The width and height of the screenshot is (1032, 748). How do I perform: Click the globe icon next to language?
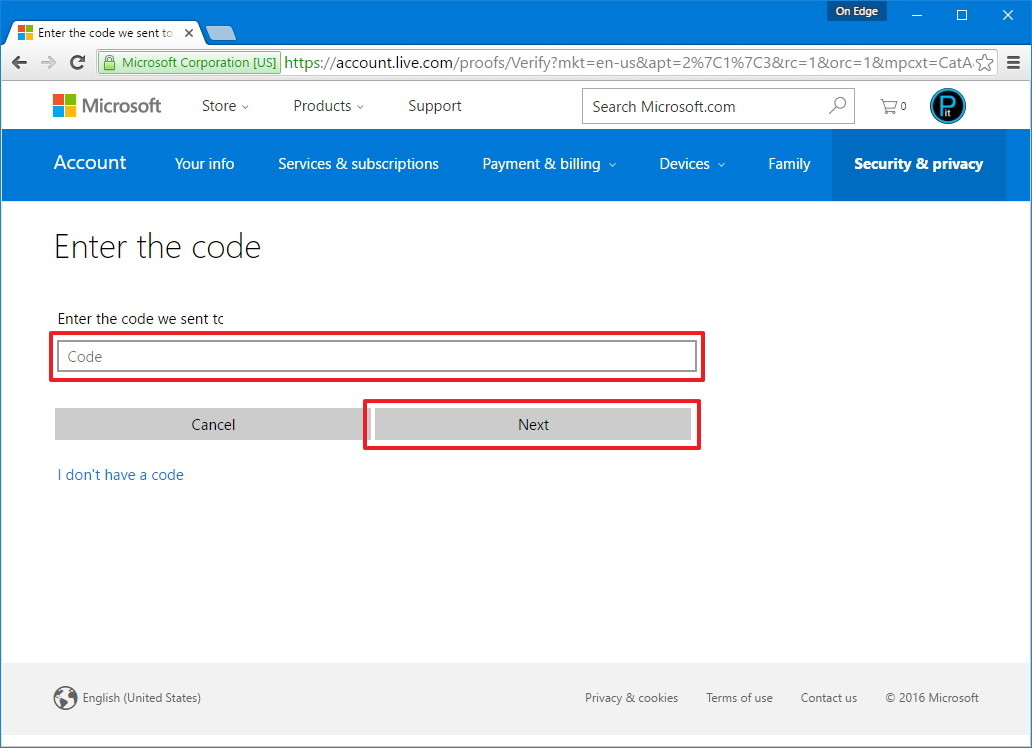(x=66, y=697)
